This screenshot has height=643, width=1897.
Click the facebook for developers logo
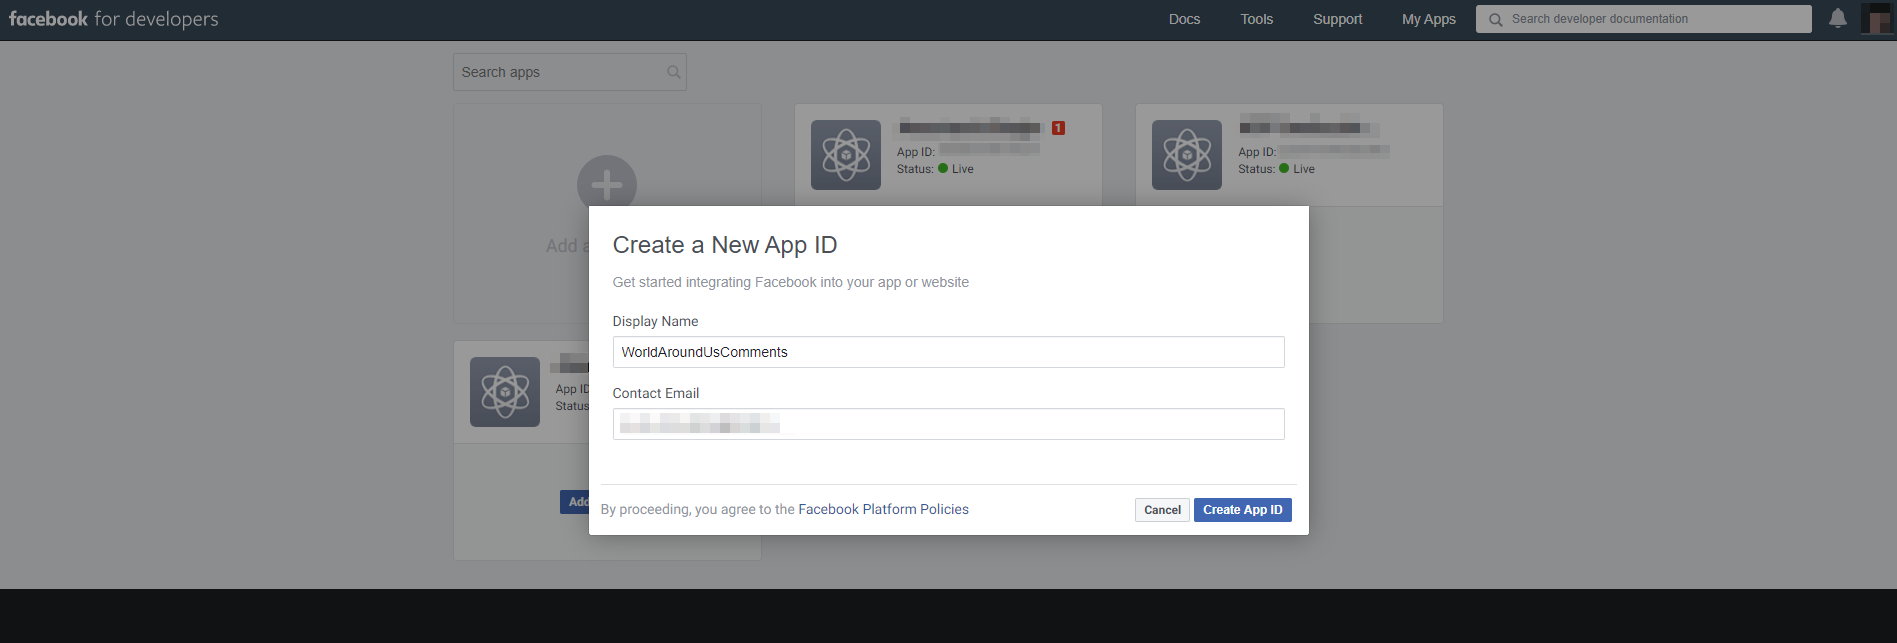(113, 19)
